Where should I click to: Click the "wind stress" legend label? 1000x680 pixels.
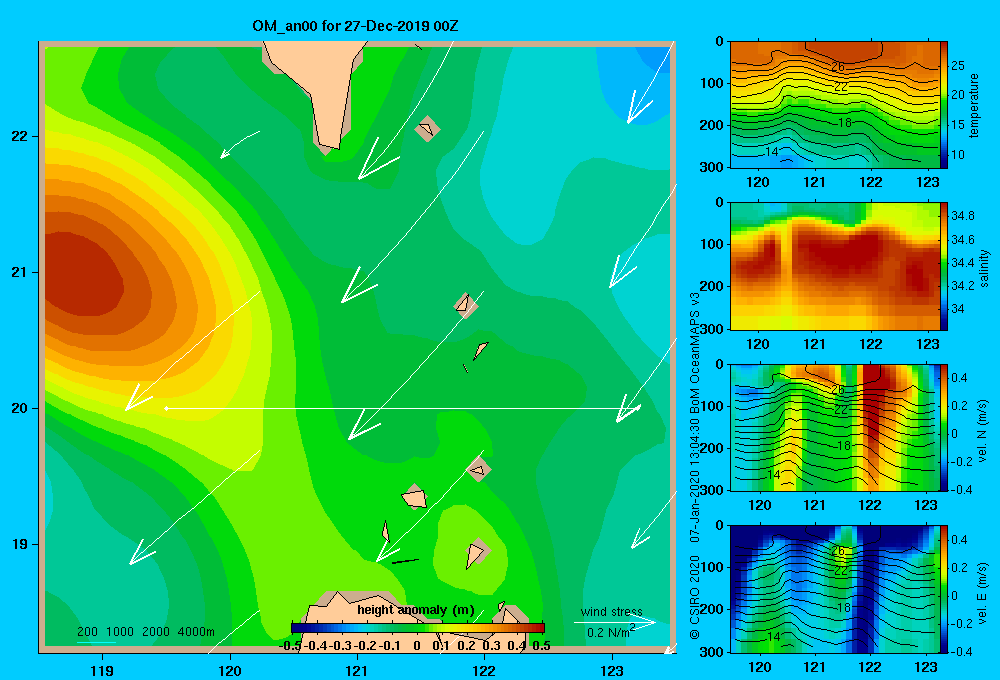click(x=612, y=611)
